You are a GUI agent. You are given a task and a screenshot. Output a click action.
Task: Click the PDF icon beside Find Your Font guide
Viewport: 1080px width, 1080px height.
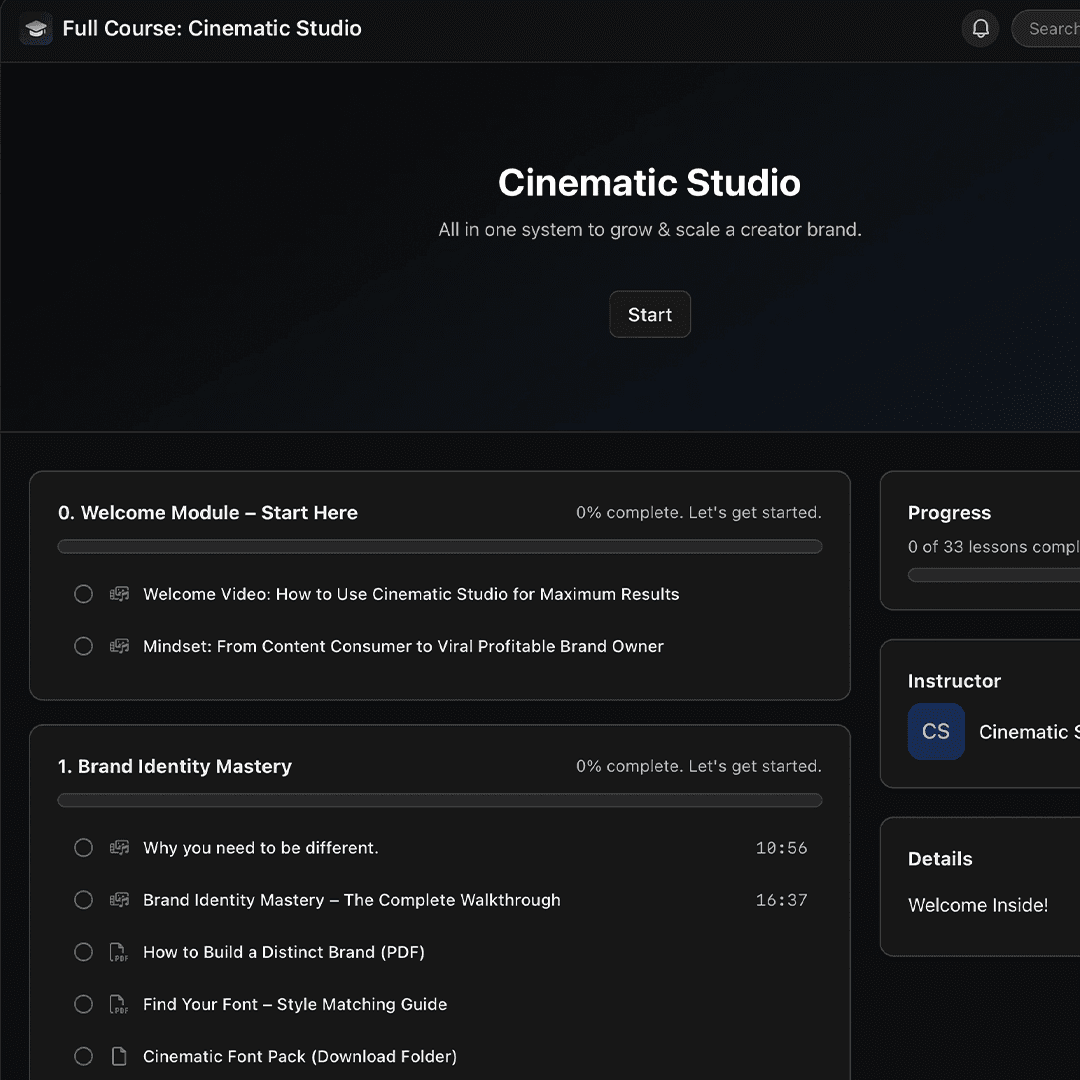point(118,1004)
